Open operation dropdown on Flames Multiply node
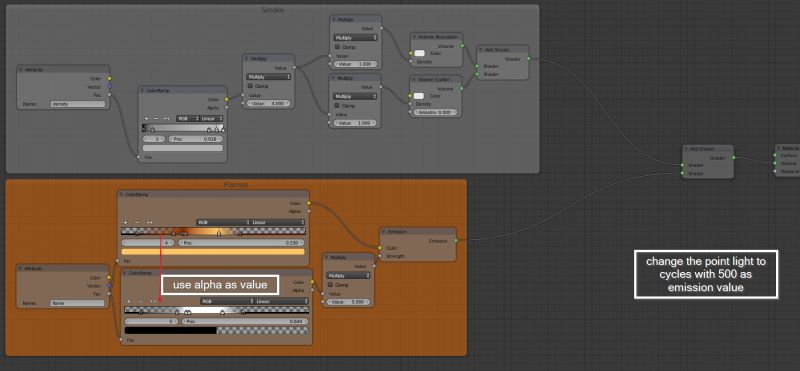The width and height of the screenshot is (800, 371). pos(348,275)
